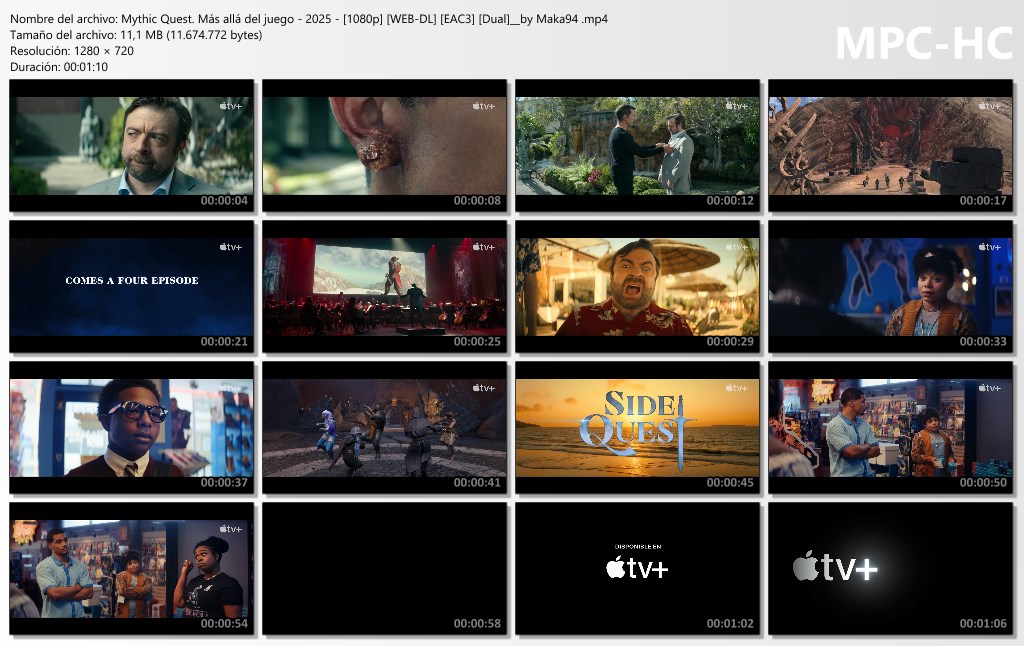The image size is (1024, 646).
Task: Select the bearded man thumbnail at 00:00:04
Action: [131, 146]
